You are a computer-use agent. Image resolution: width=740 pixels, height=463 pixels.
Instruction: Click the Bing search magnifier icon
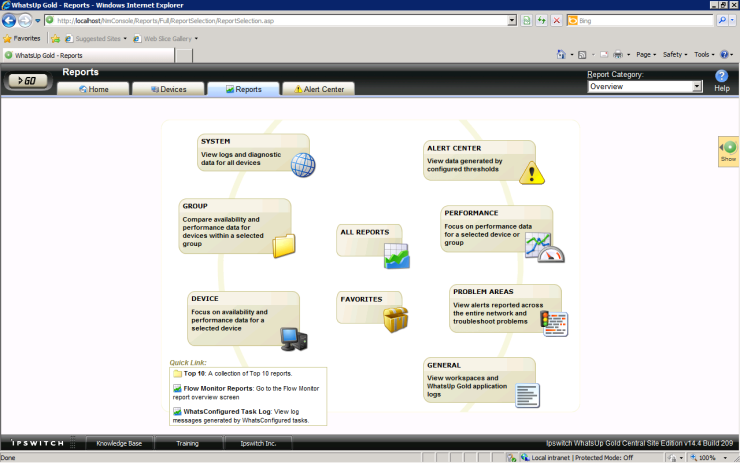(722, 21)
